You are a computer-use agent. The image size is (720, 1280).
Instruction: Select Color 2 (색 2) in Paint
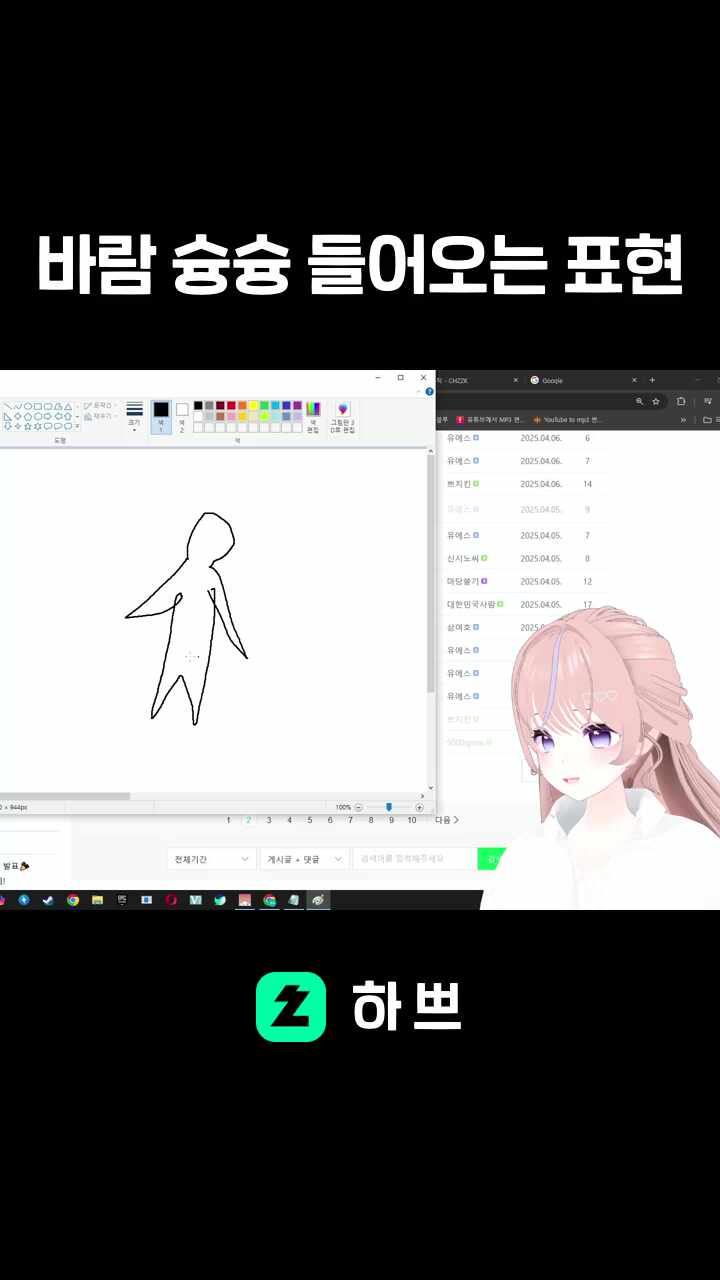(182, 415)
